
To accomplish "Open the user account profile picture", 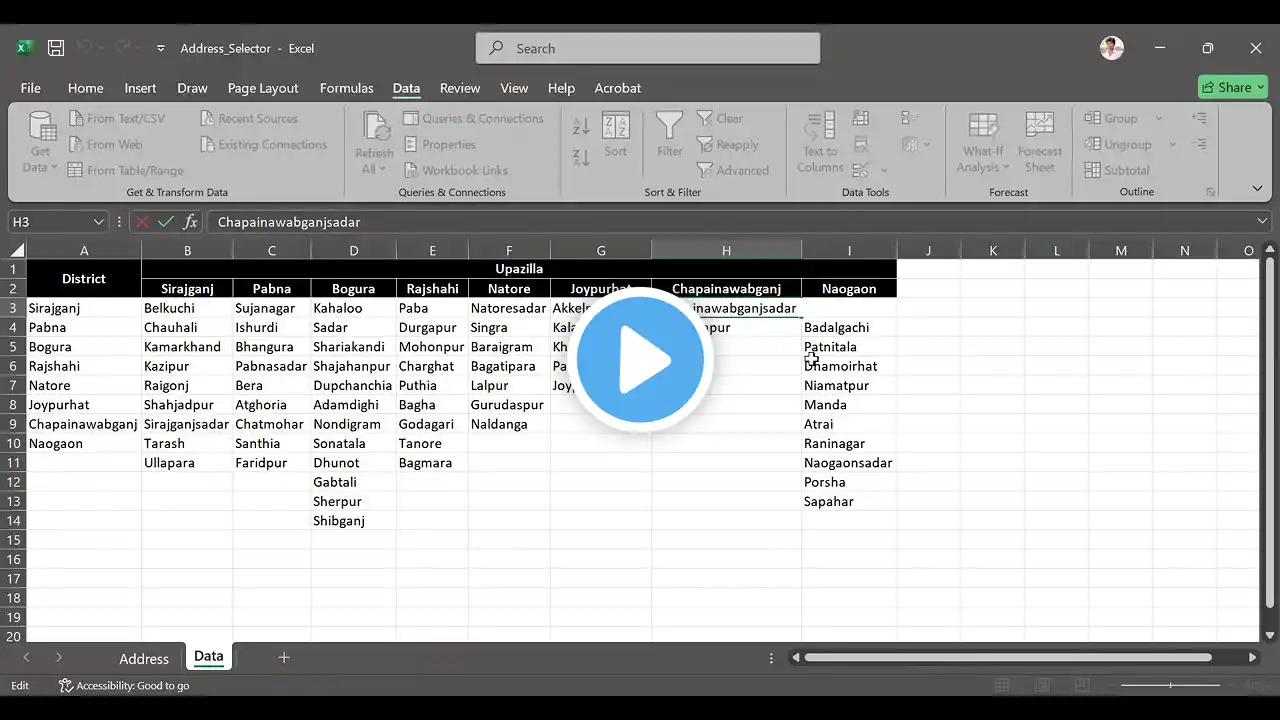I will point(1111,48).
